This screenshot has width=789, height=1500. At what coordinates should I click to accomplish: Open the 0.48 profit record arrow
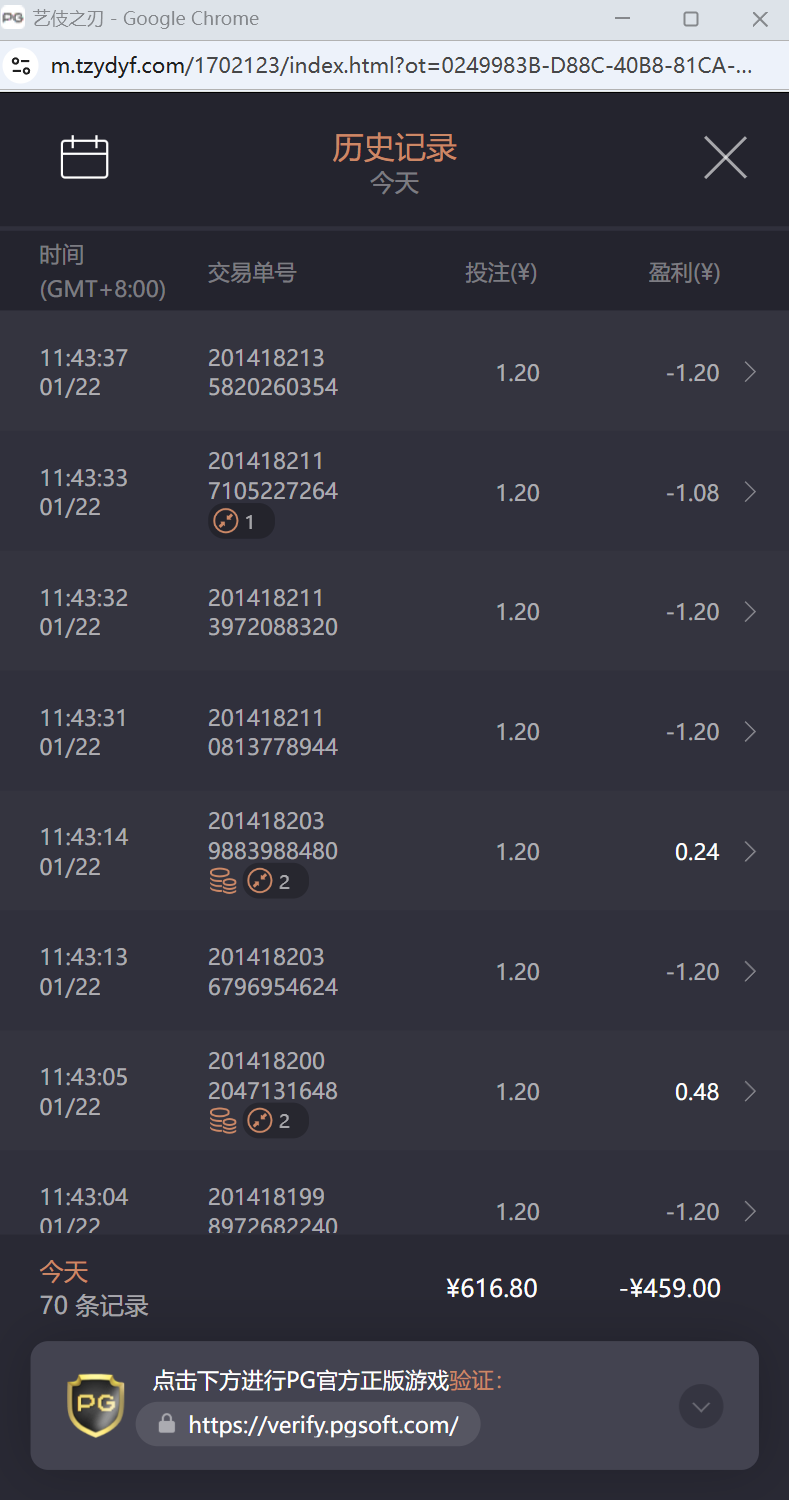[x=750, y=1092]
